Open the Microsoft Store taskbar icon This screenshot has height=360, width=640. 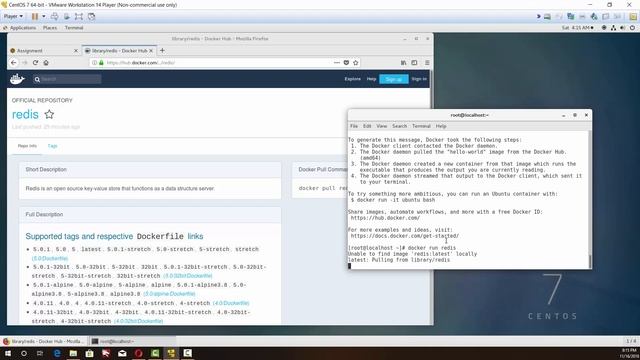click(x=89, y=353)
